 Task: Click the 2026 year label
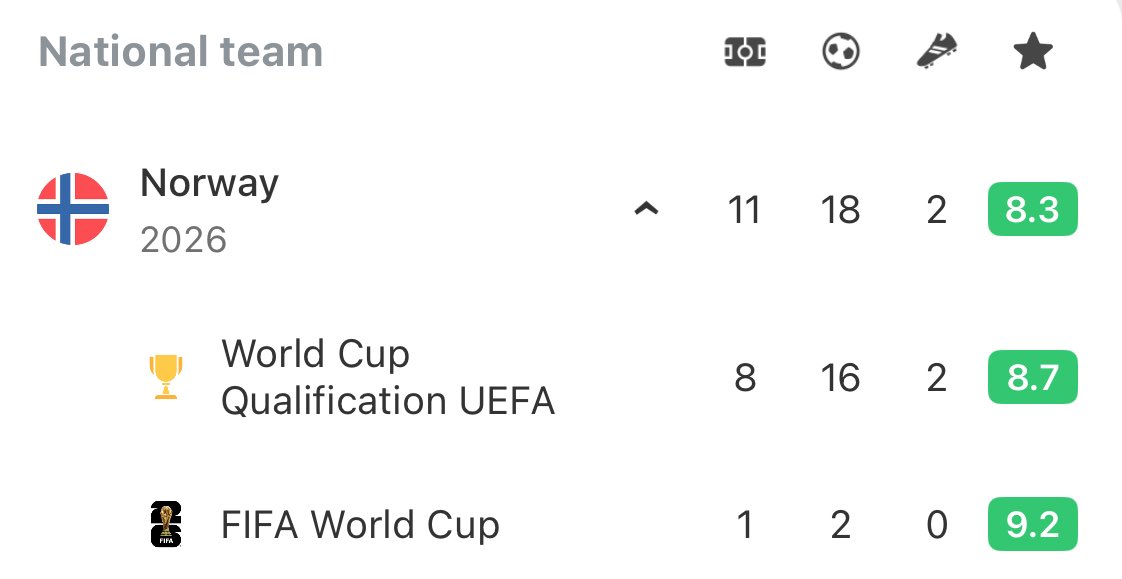point(183,240)
